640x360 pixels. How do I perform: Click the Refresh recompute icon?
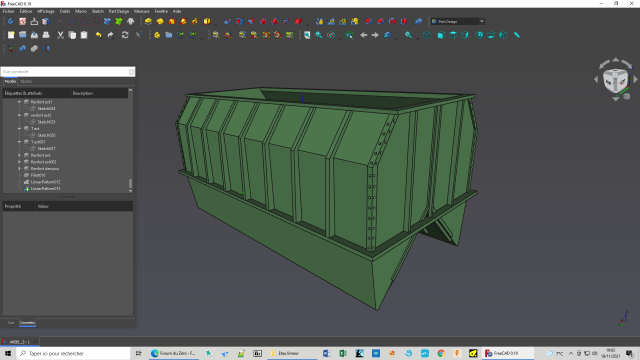click(125, 35)
